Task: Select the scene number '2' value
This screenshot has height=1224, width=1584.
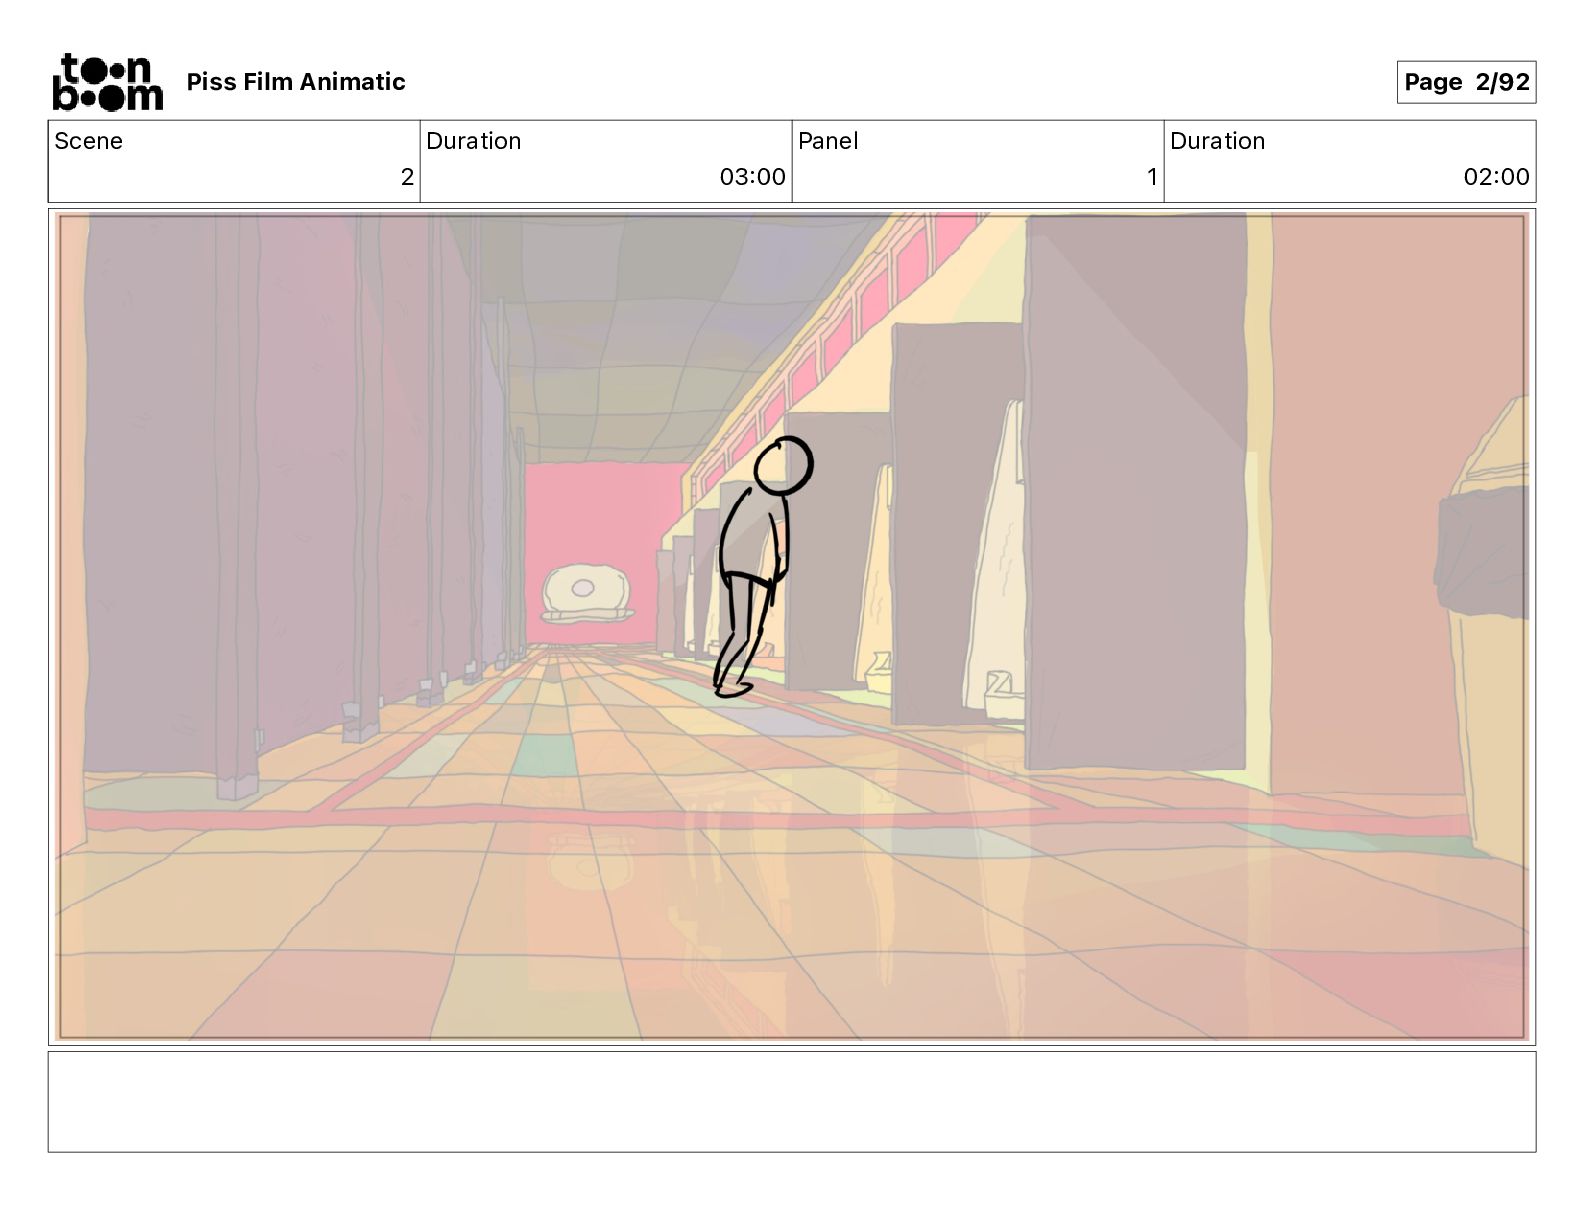Action: [407, 177]
